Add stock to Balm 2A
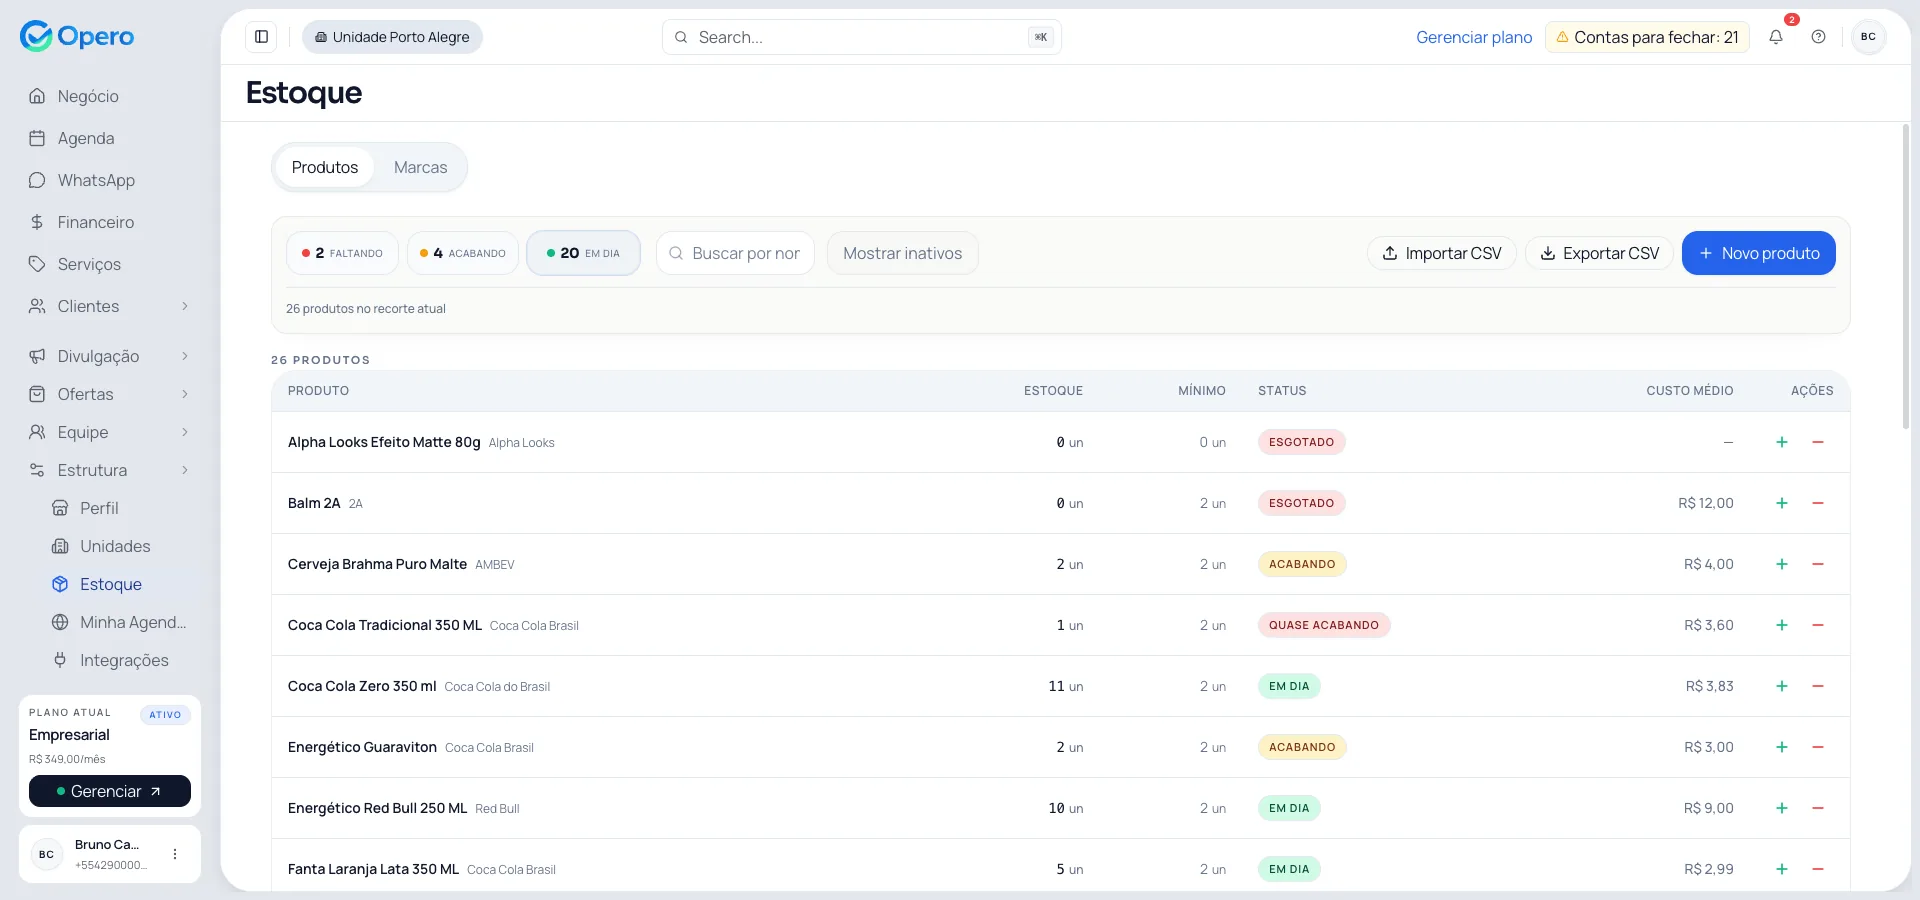 (1782, 503)
